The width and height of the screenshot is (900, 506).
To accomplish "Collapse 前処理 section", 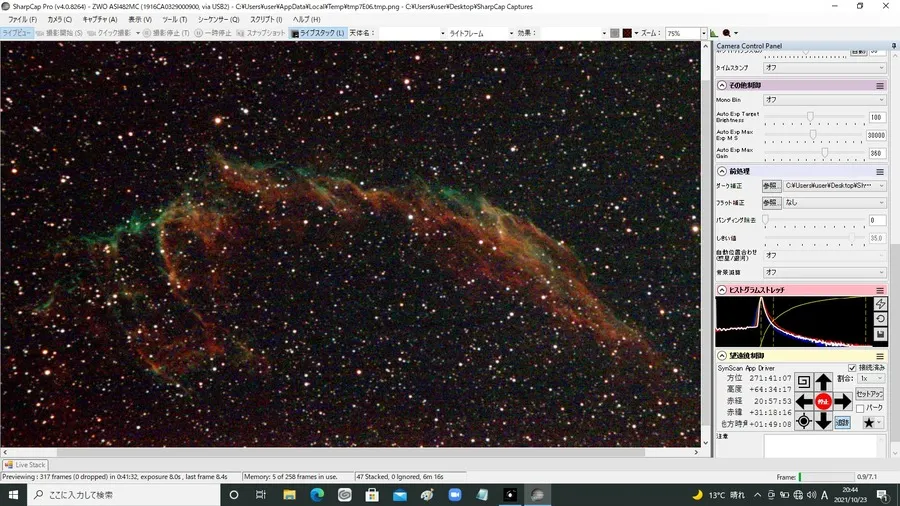I will pos(722,172).
